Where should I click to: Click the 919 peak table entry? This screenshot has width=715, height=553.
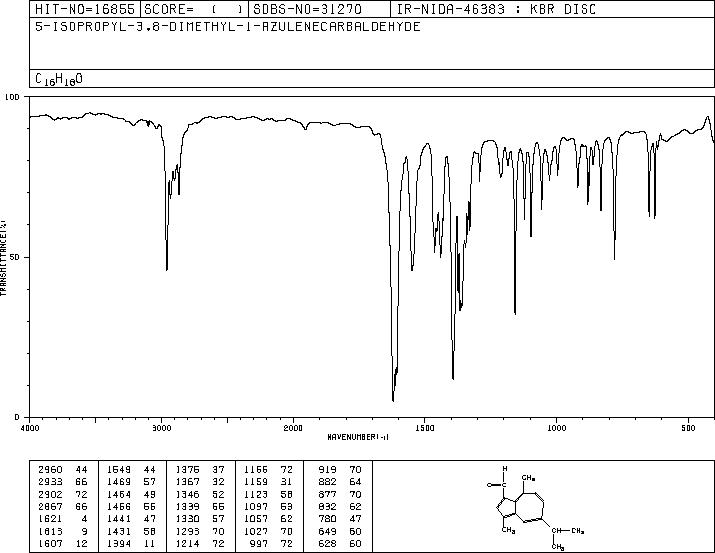coord(340,470)
